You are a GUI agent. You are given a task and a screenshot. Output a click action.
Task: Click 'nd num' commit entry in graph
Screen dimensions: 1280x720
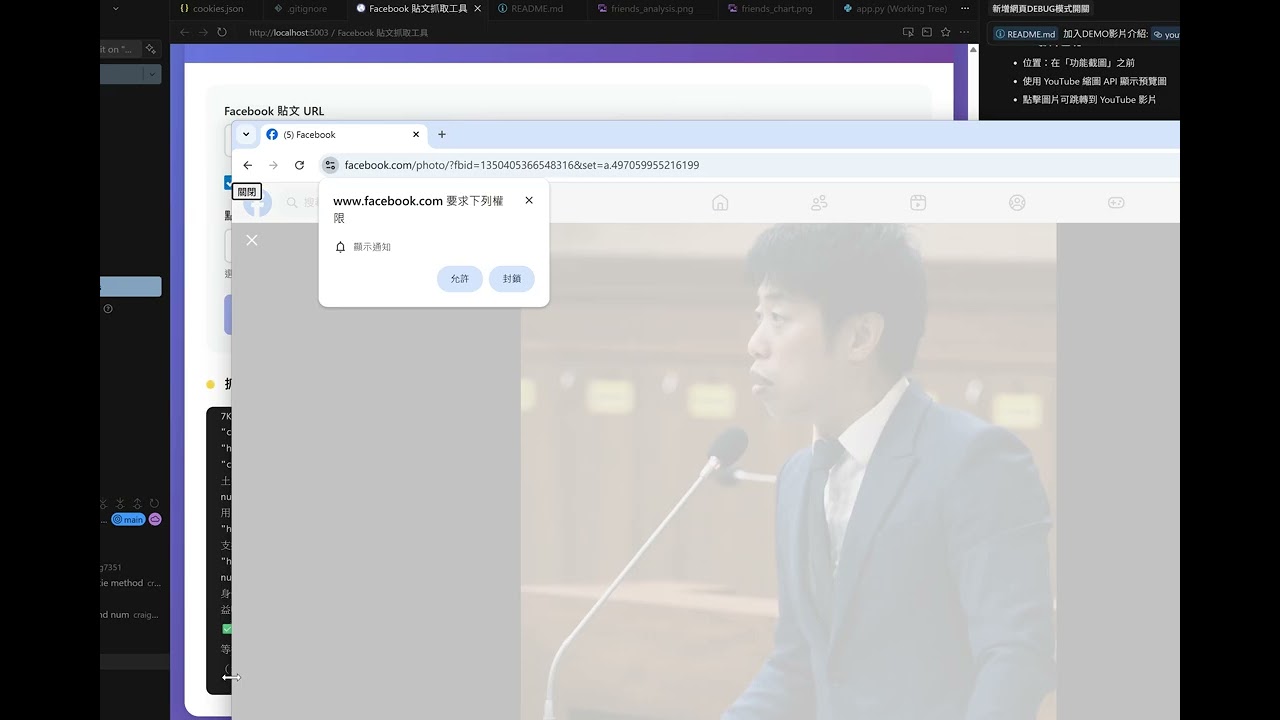(x=130, y=615)
